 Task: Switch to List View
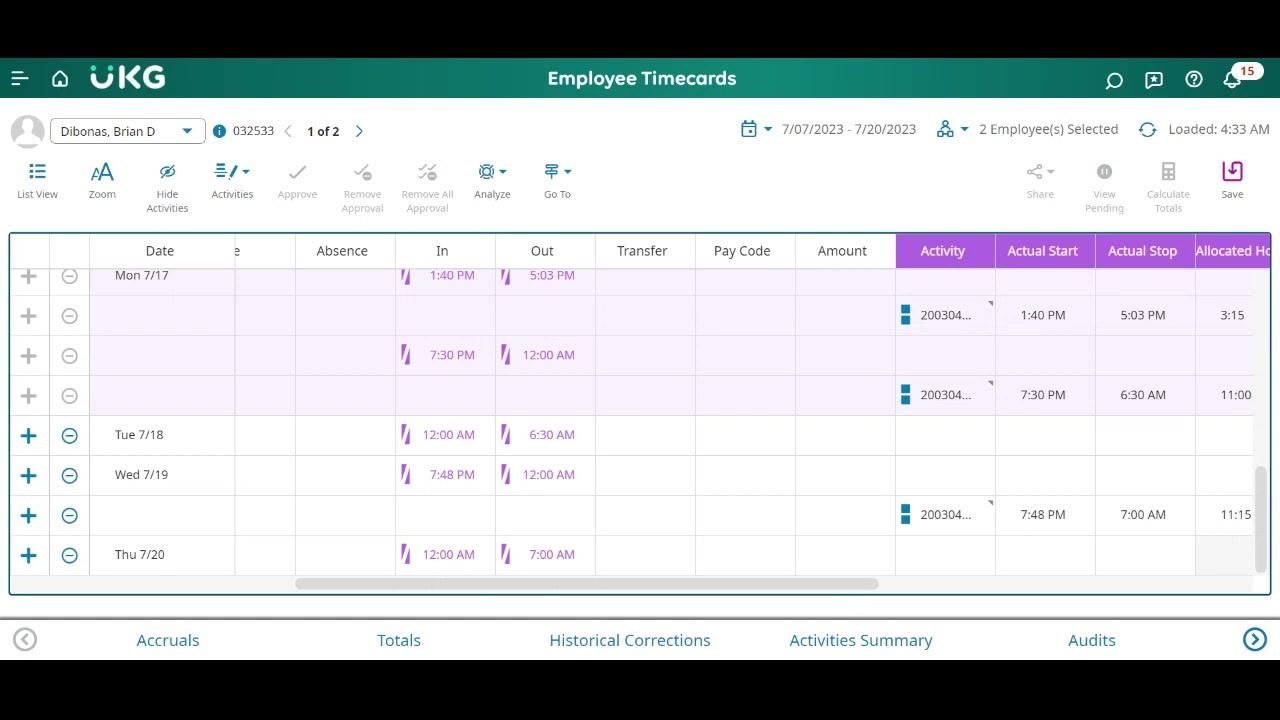37,181
